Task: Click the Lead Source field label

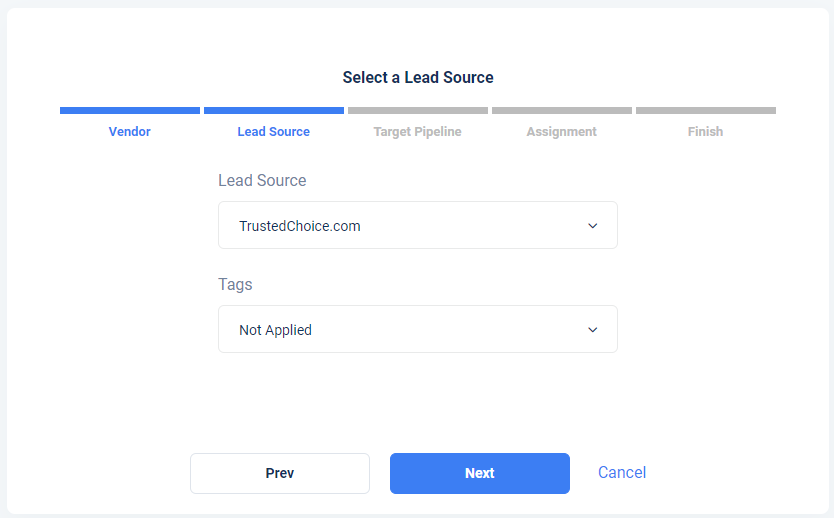Action: [x=262, y=180]
